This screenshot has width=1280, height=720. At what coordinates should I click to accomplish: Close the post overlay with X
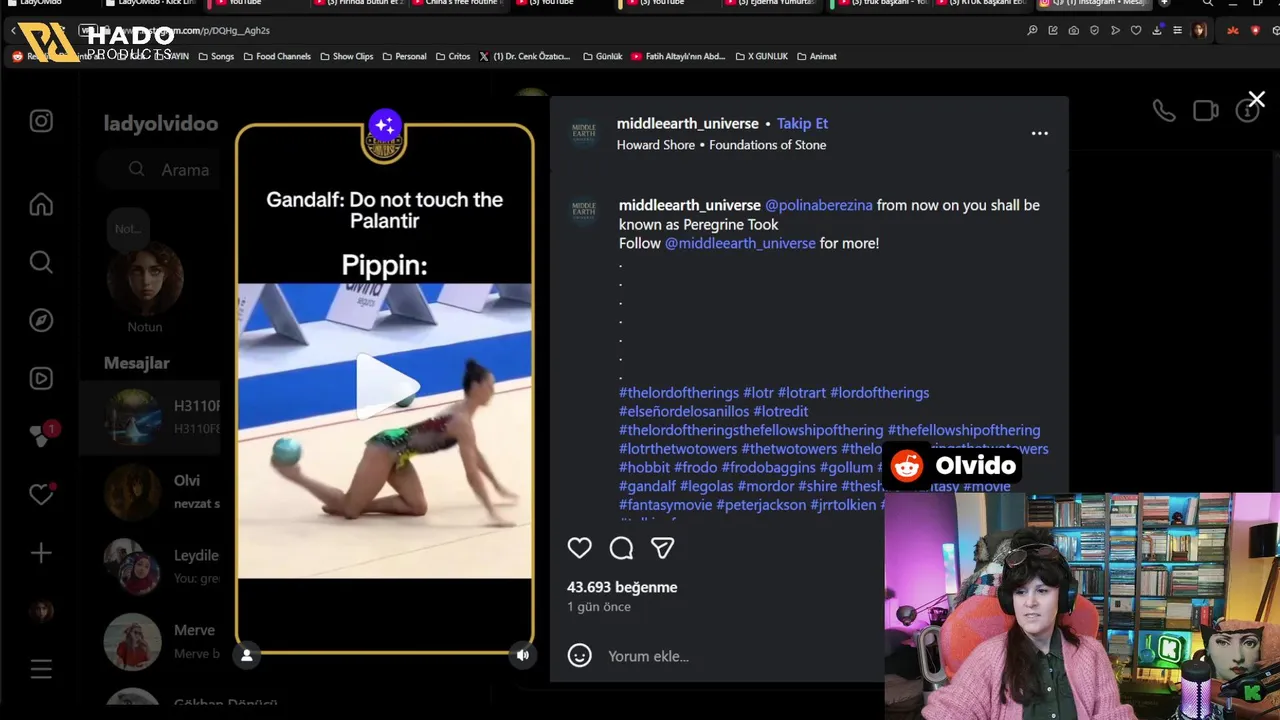pyautogui.click(x=1257, y=99)
